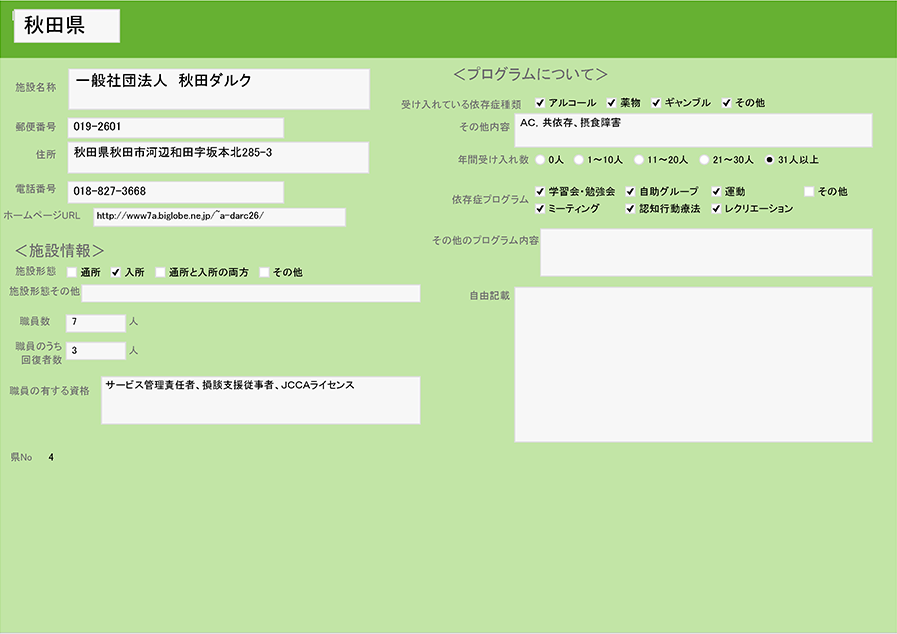
Task: Click the 電話番号 field 018-827-3668
Action: (x=176, y=191)
